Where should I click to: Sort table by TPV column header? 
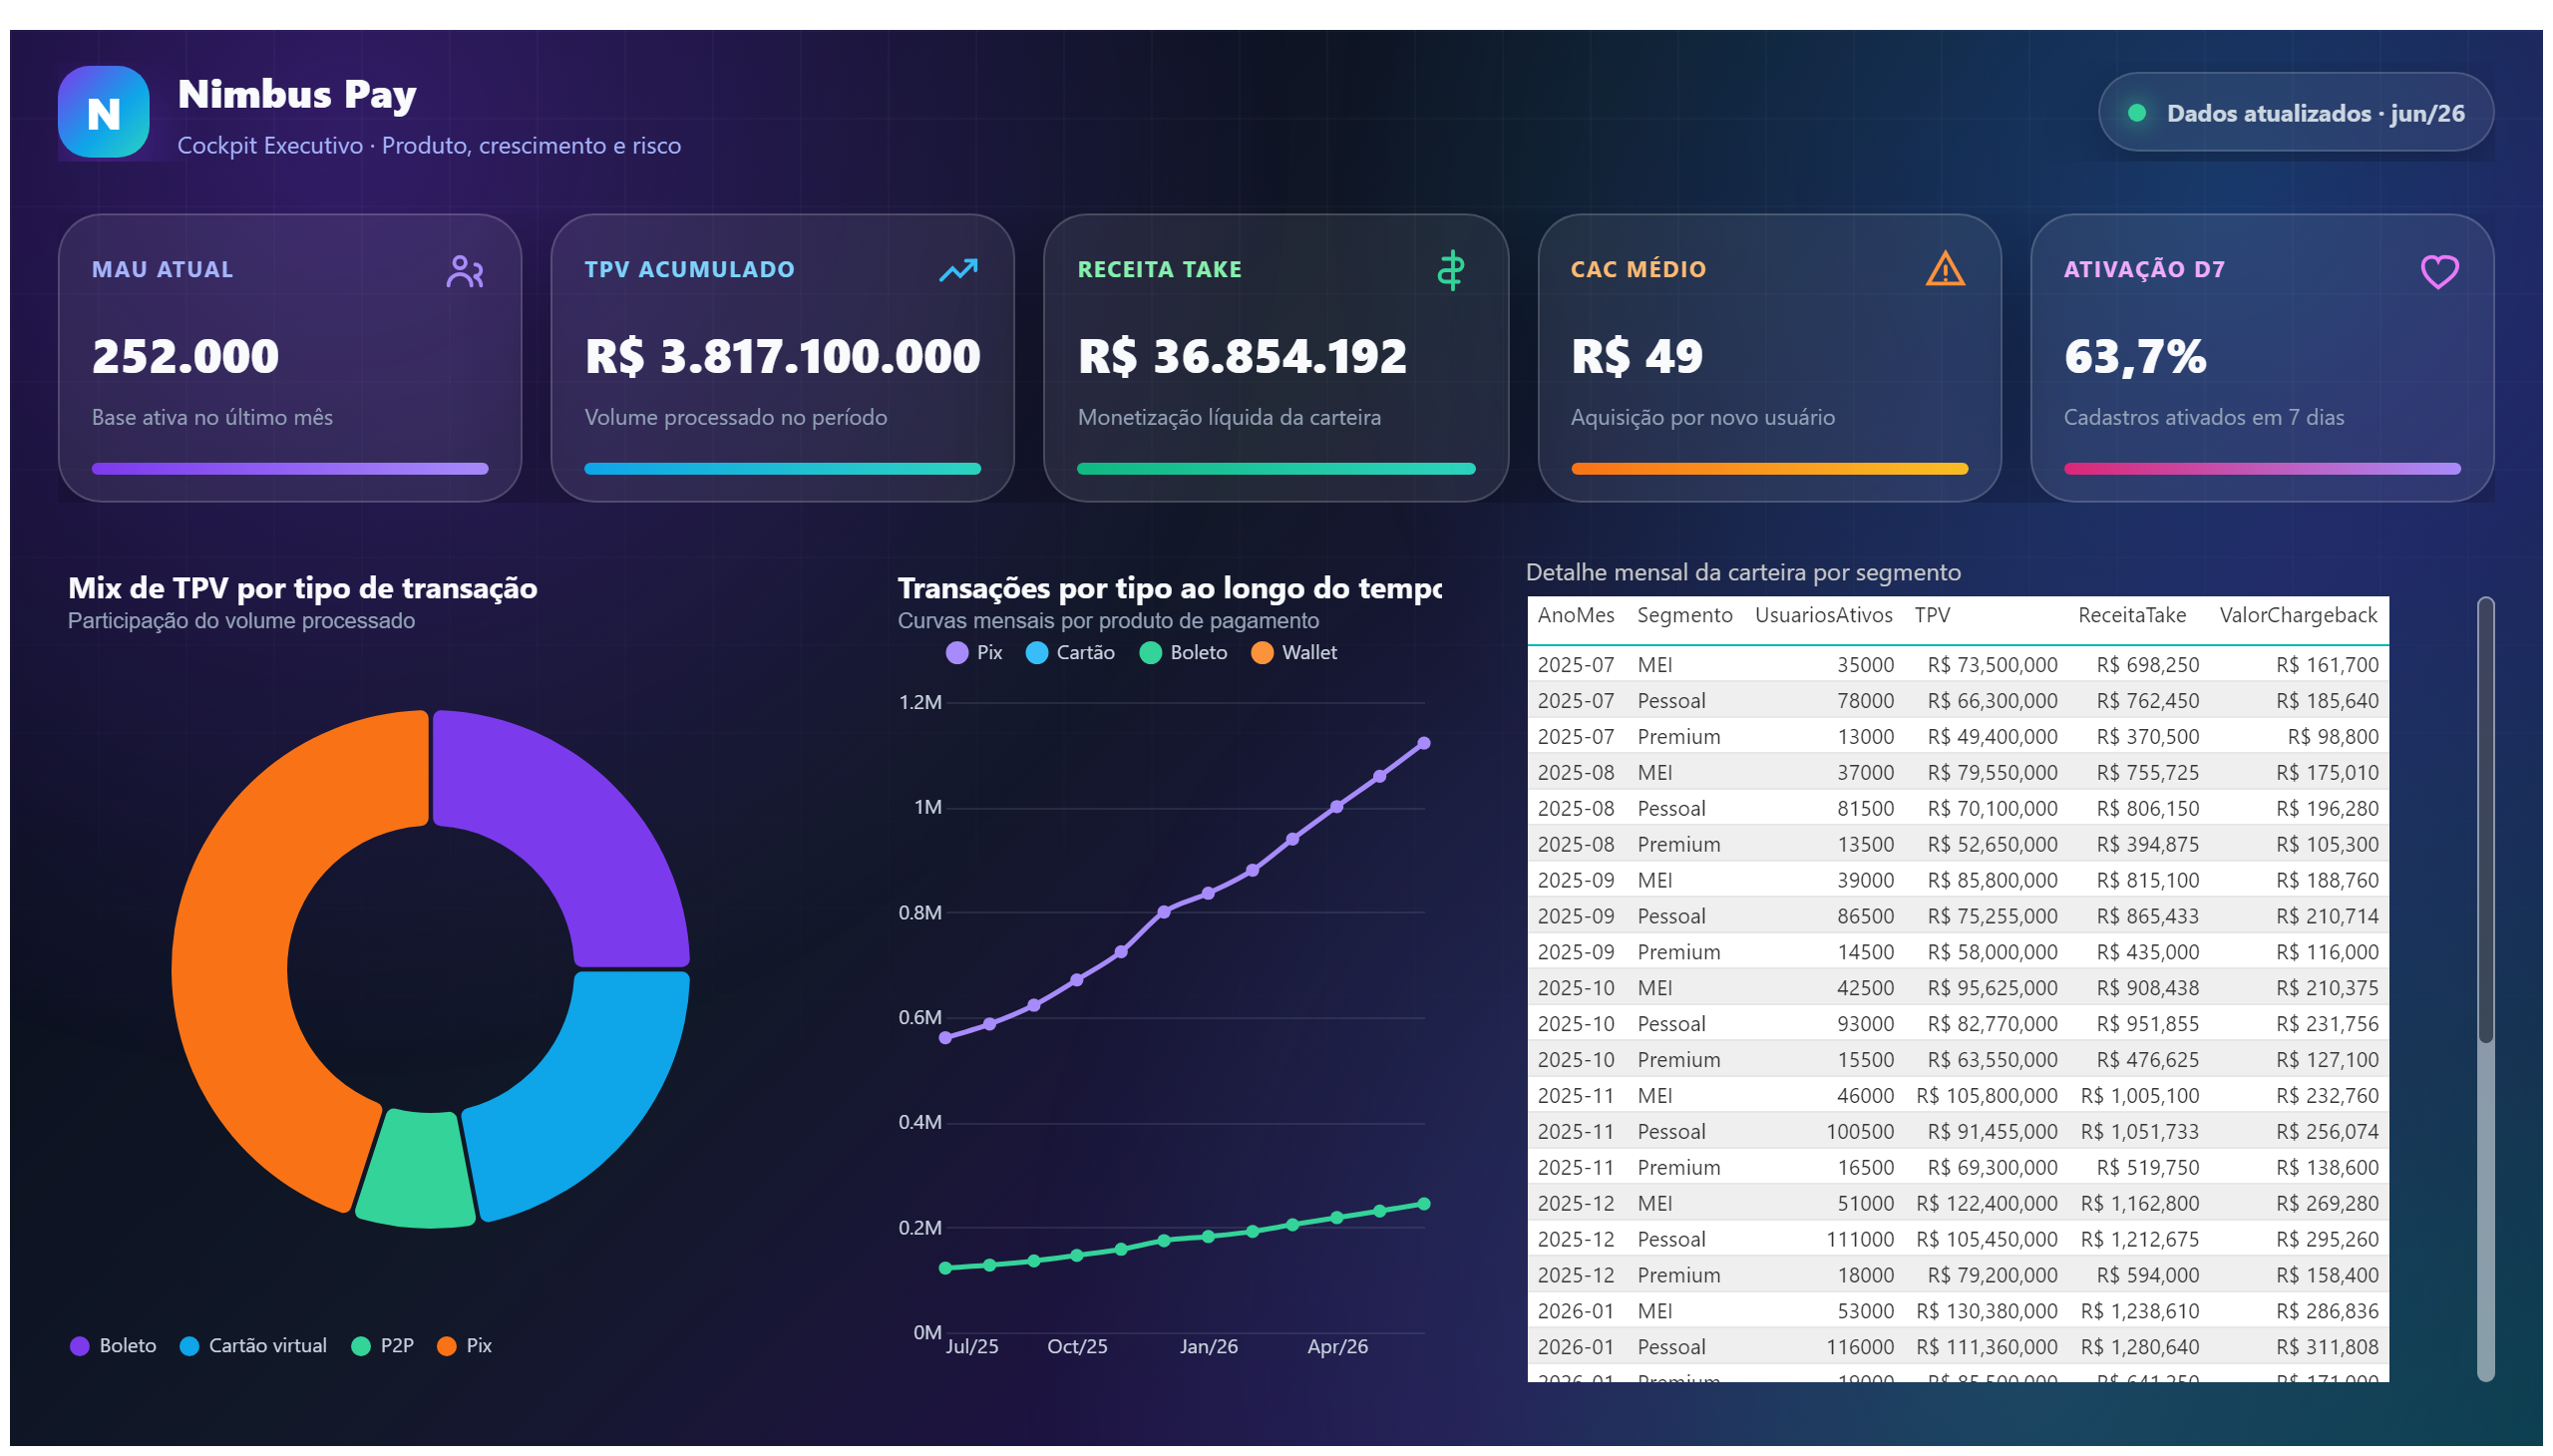point(1932,616)
